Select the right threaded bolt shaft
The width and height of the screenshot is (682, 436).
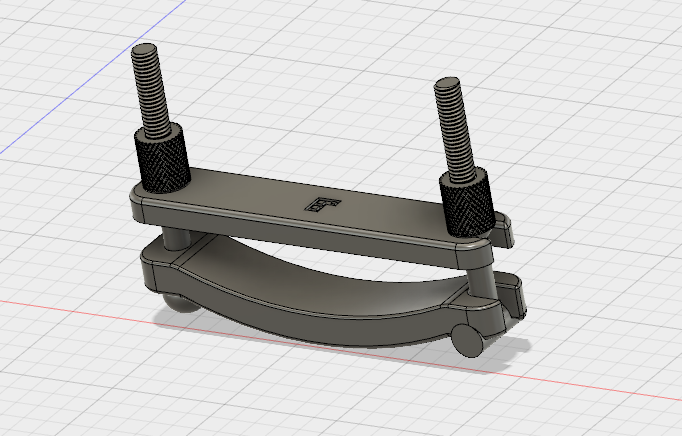coord(454,129)
